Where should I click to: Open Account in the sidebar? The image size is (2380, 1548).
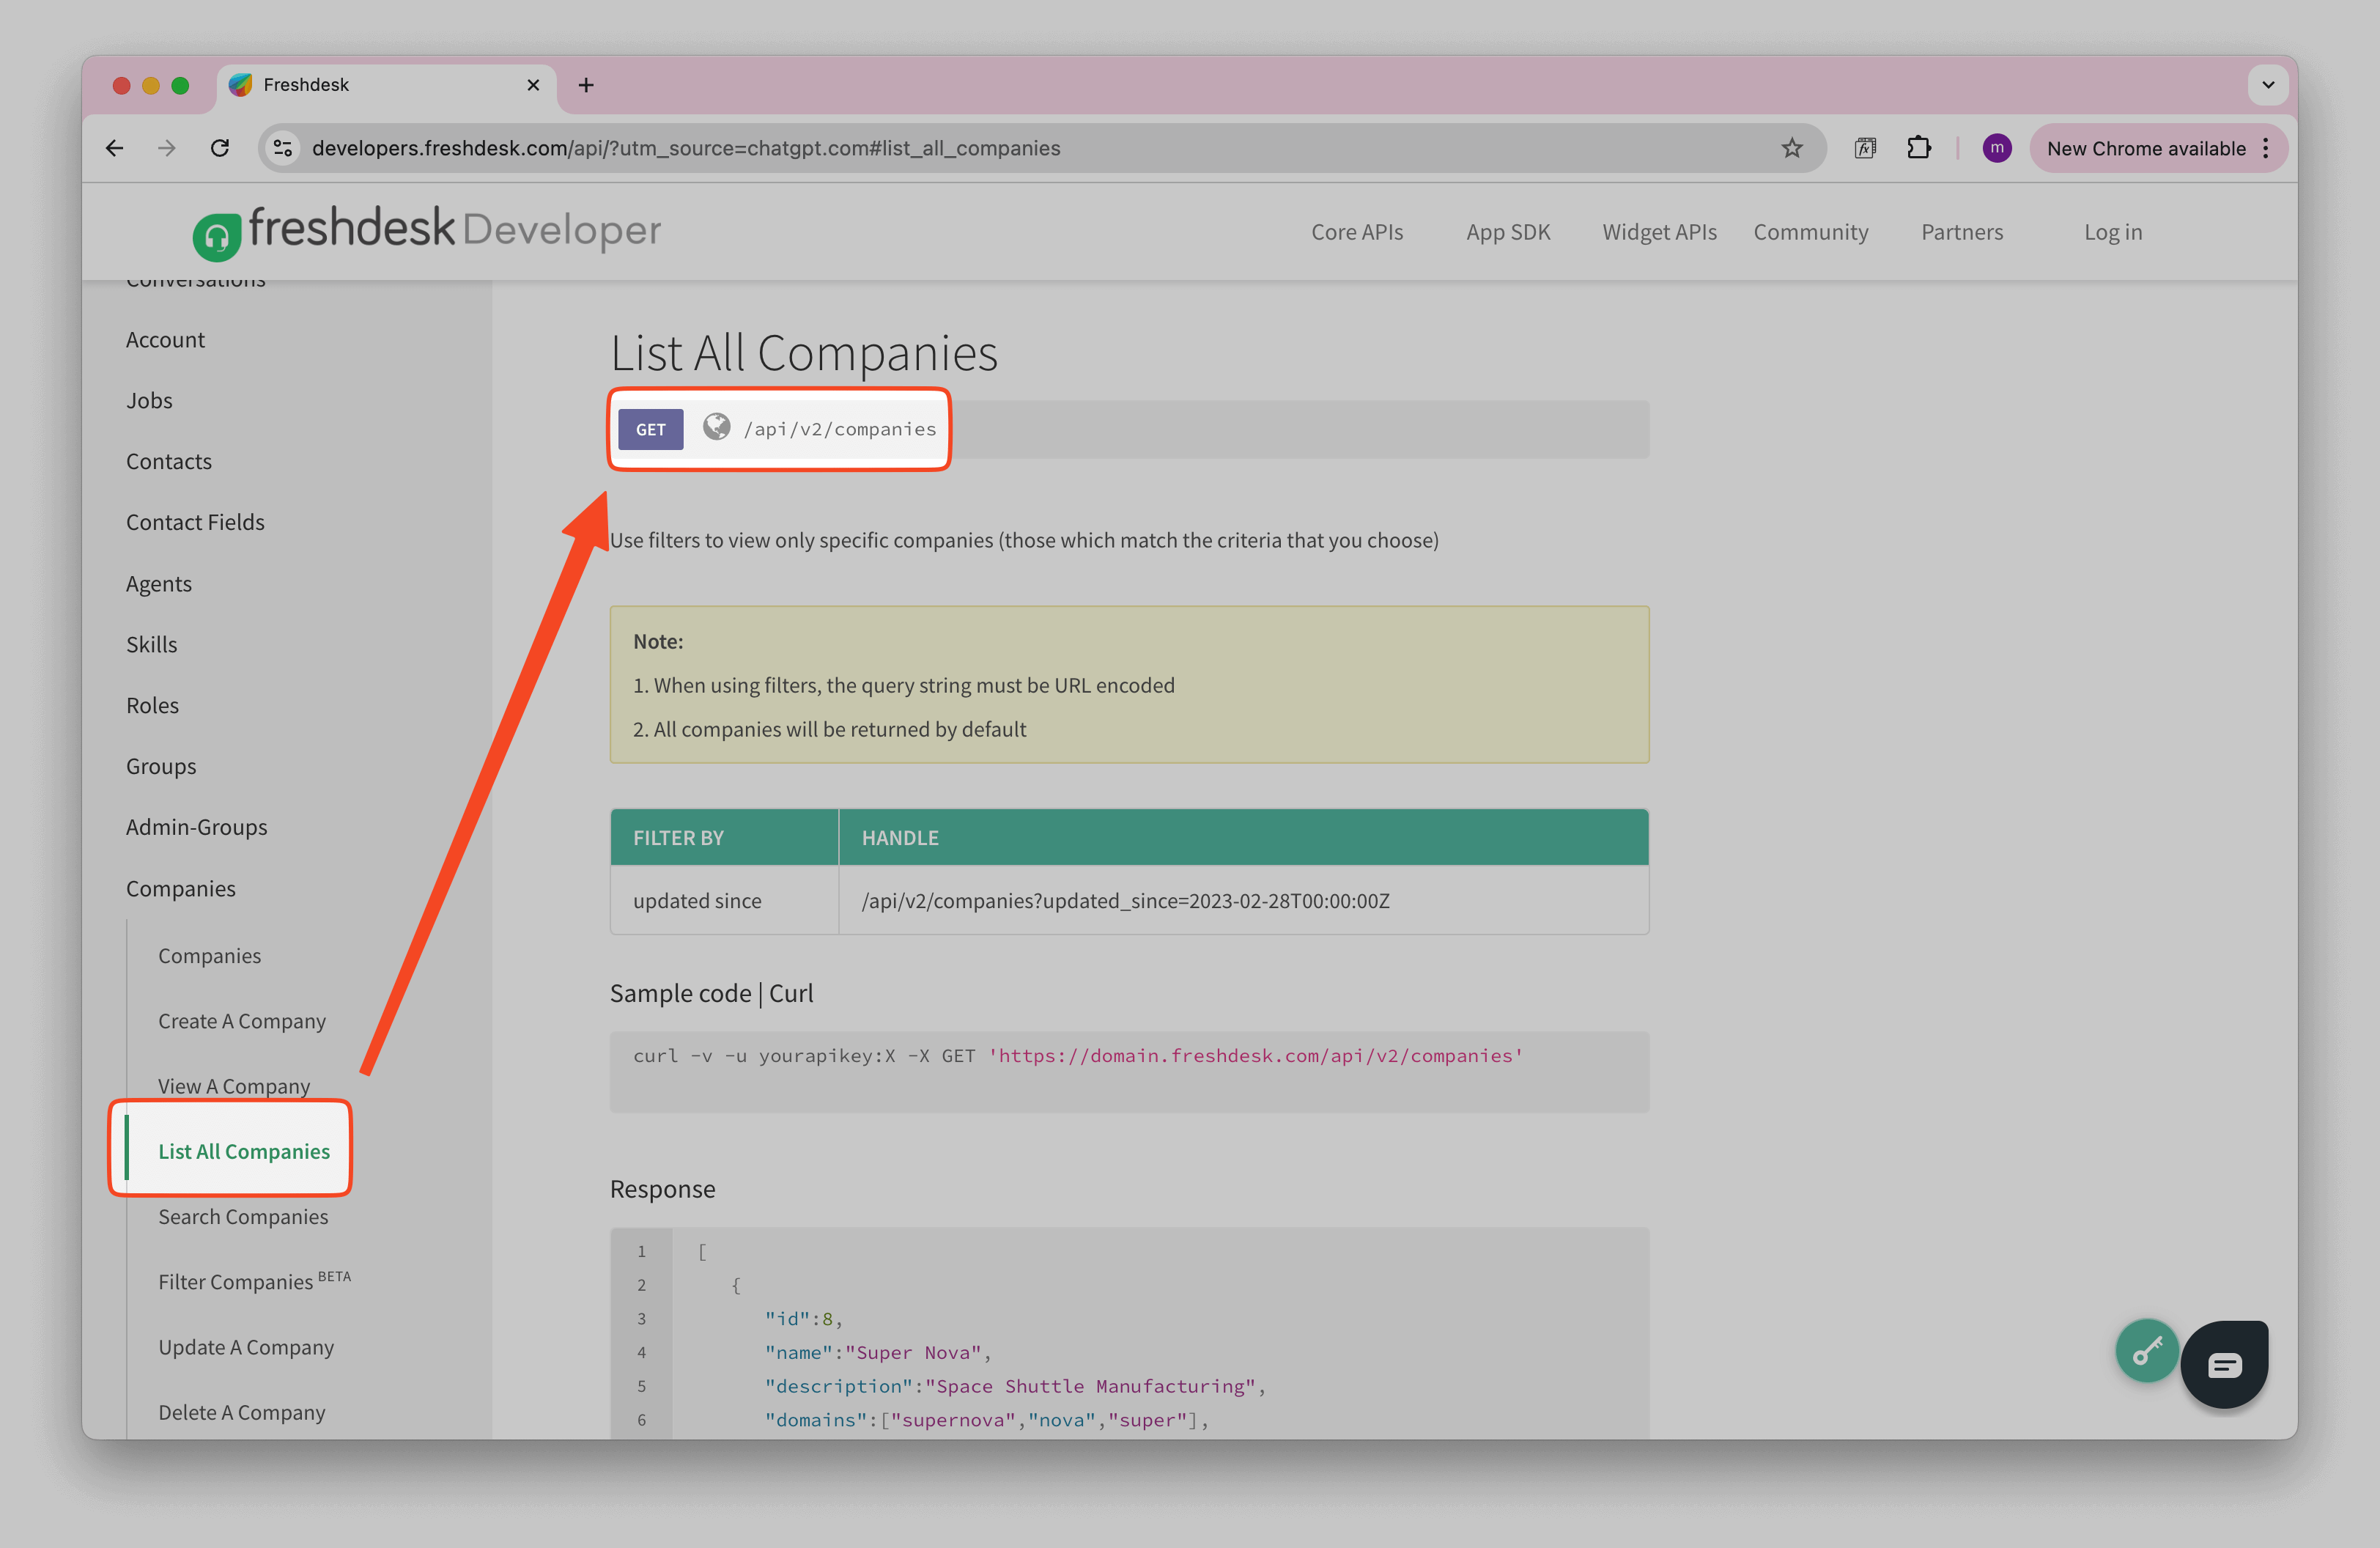click(165, 340)
